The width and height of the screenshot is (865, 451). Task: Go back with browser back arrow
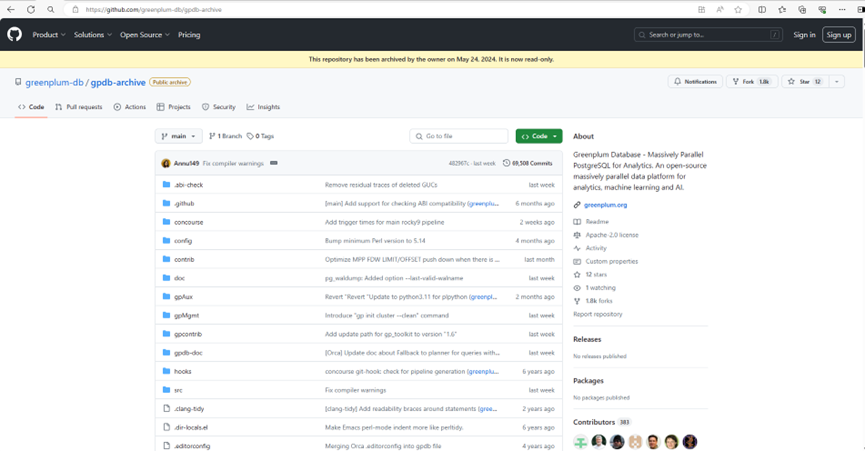click(10, 9)
